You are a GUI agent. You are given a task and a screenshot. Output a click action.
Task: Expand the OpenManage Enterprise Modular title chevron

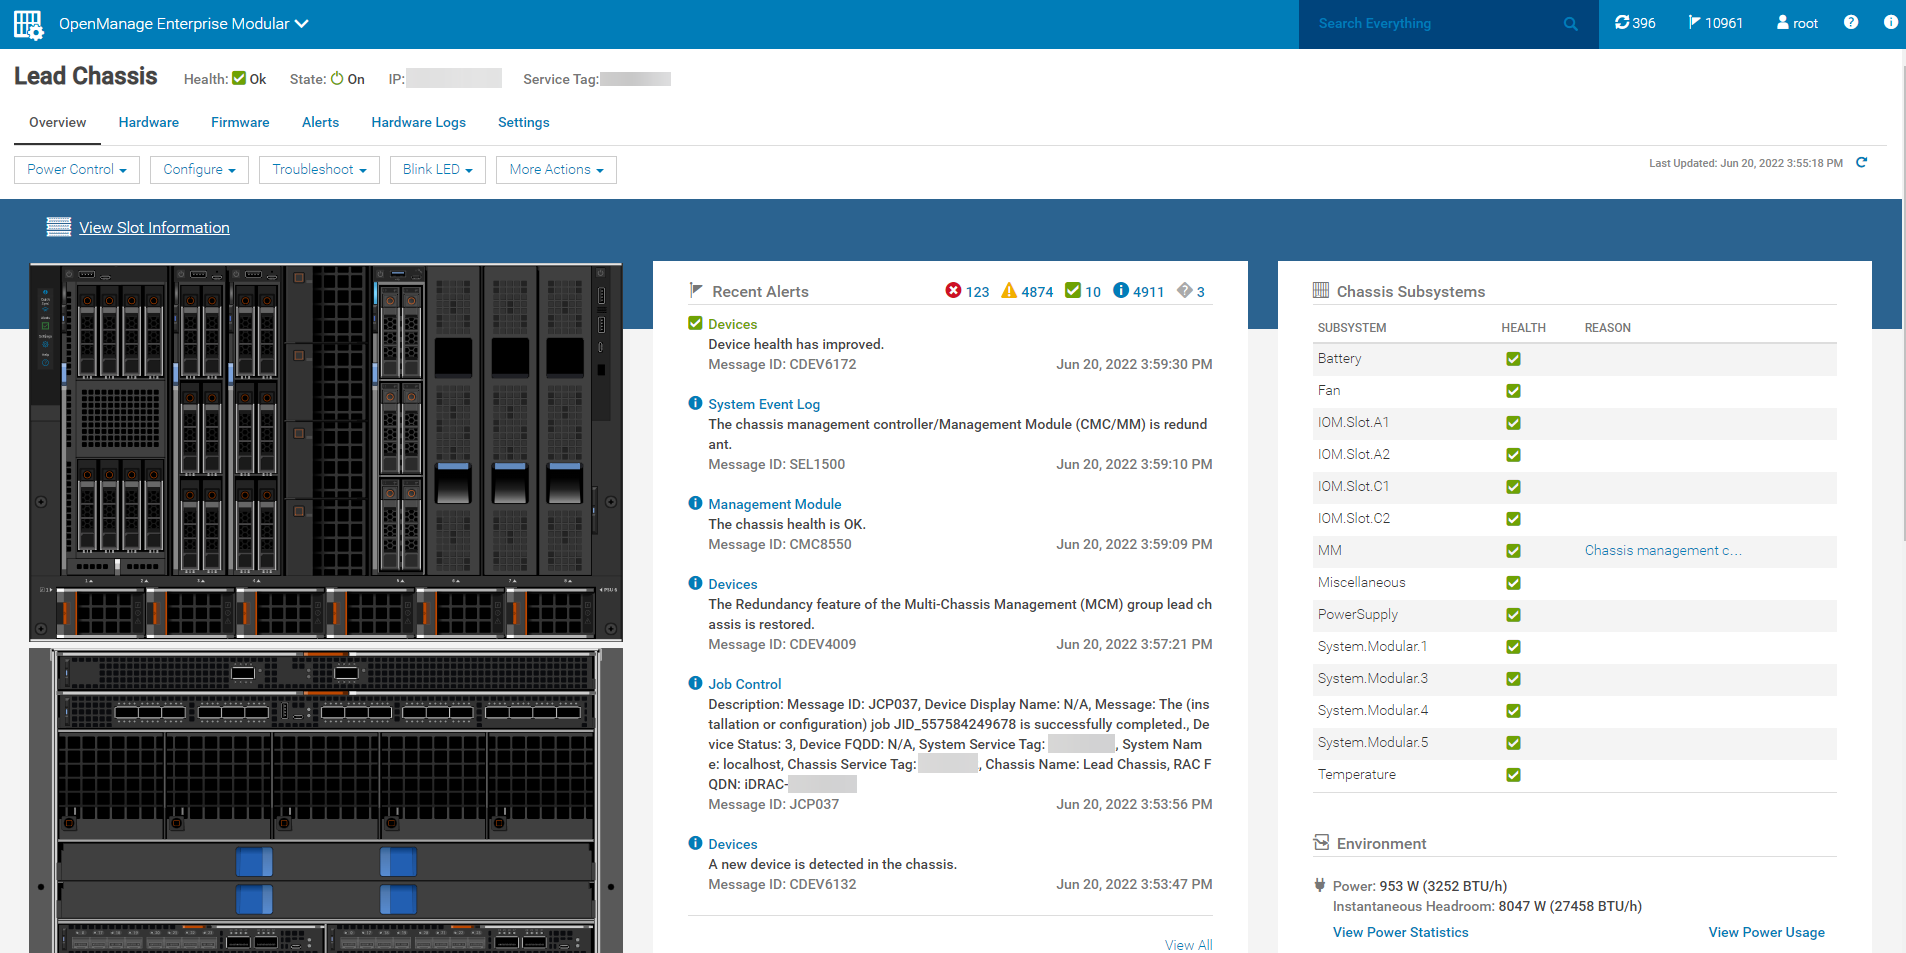click(x=300, y=22)
